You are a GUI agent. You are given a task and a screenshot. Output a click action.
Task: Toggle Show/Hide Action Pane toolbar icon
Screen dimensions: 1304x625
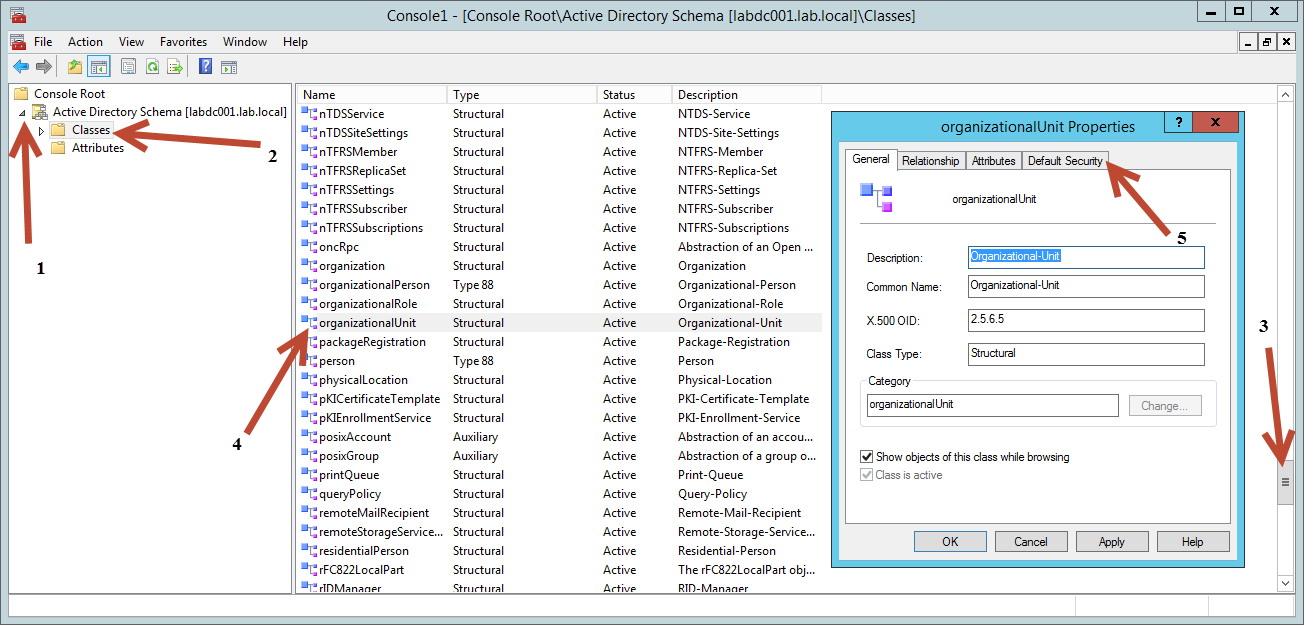(229, 67)
